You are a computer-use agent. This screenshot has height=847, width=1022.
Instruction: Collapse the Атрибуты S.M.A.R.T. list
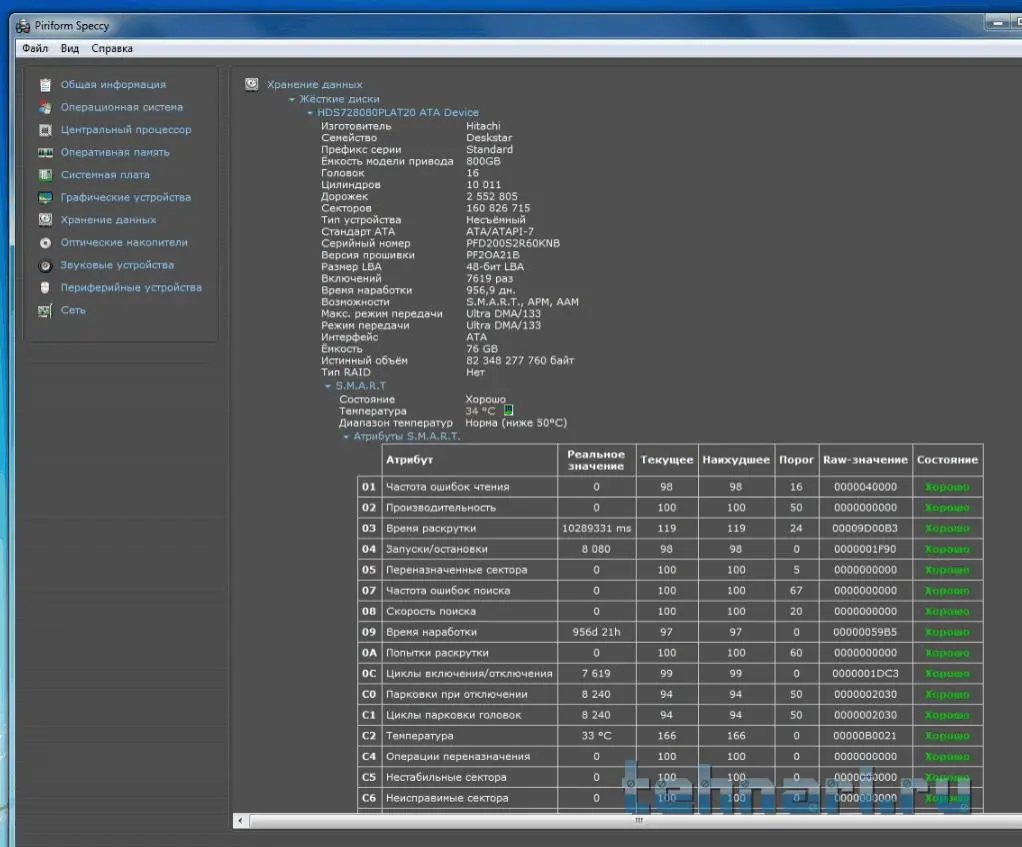click(346, 437)
